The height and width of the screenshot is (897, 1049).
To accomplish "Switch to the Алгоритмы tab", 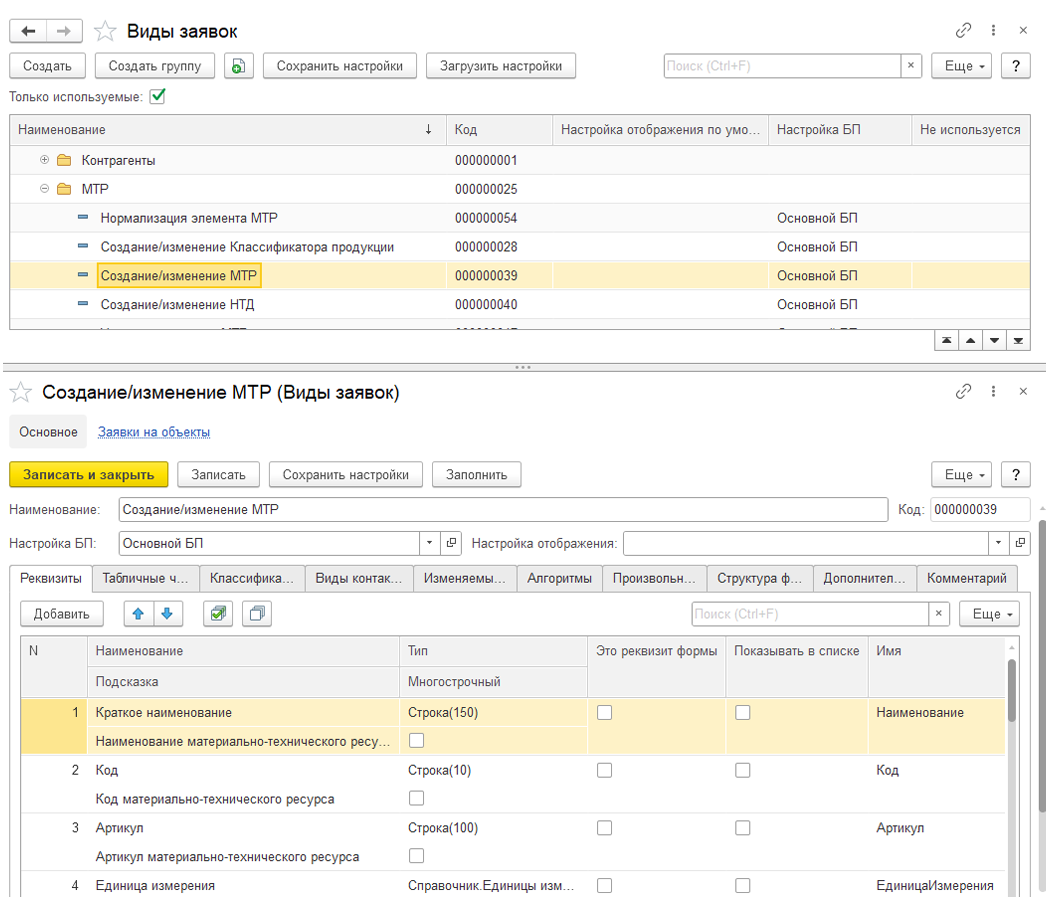I will [x=559, y=578].
